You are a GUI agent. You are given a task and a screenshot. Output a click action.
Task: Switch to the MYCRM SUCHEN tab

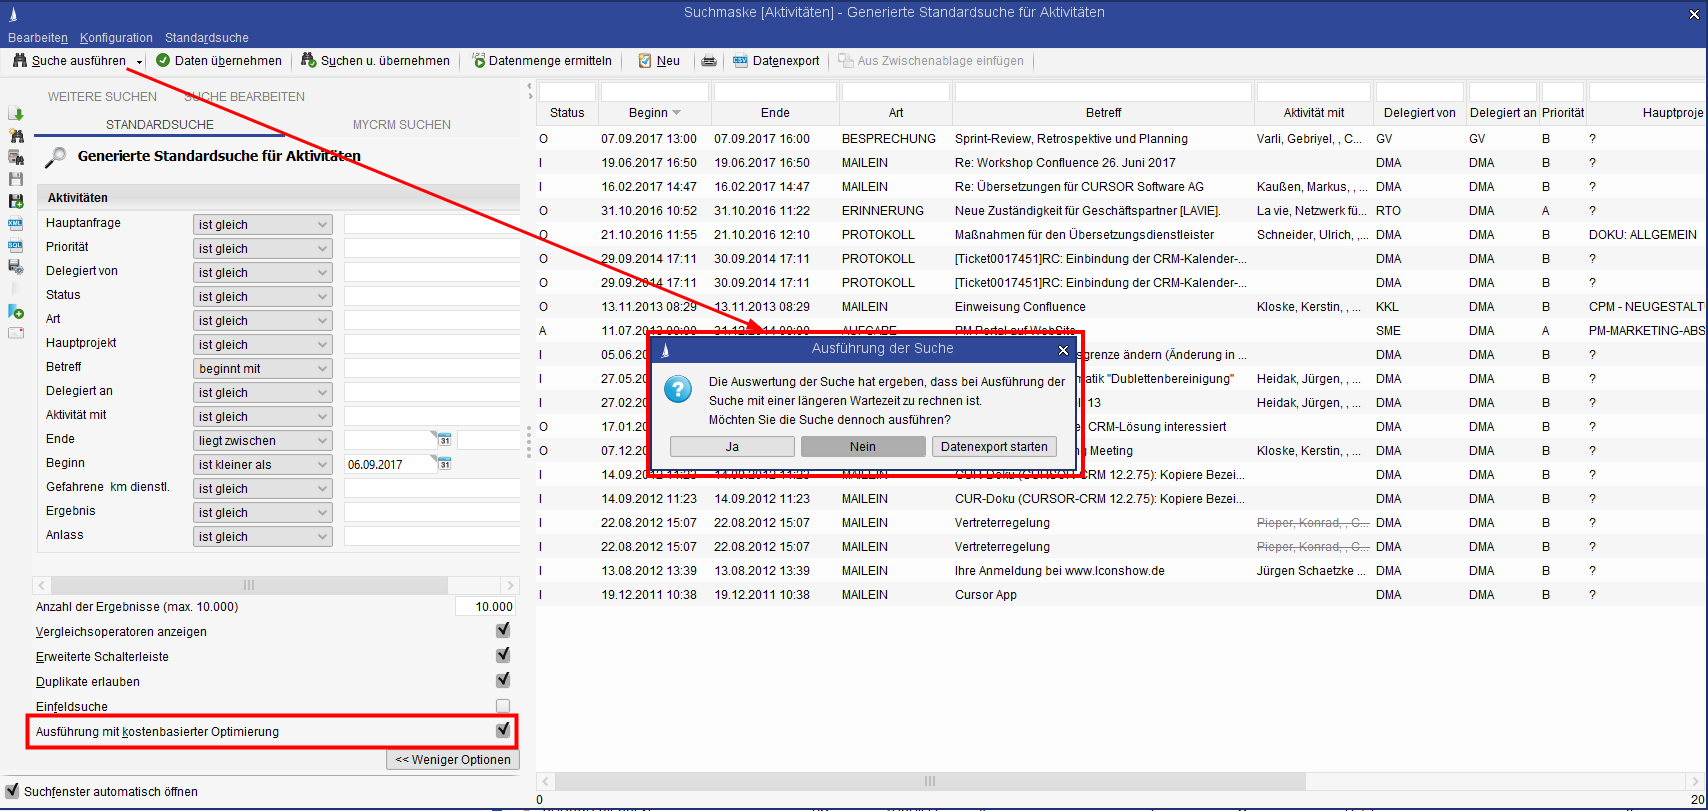pos(401,125)
